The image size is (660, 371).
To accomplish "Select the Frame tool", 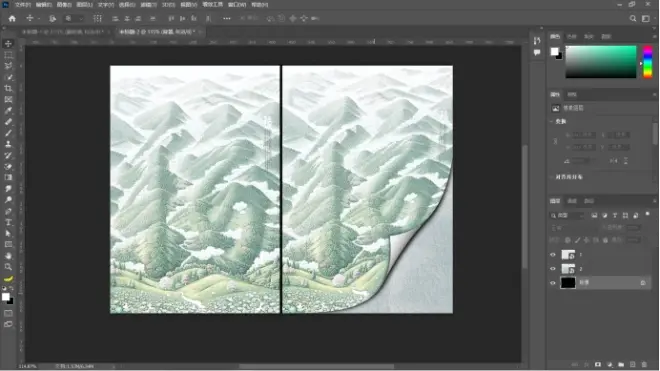I will click(8, 100).
